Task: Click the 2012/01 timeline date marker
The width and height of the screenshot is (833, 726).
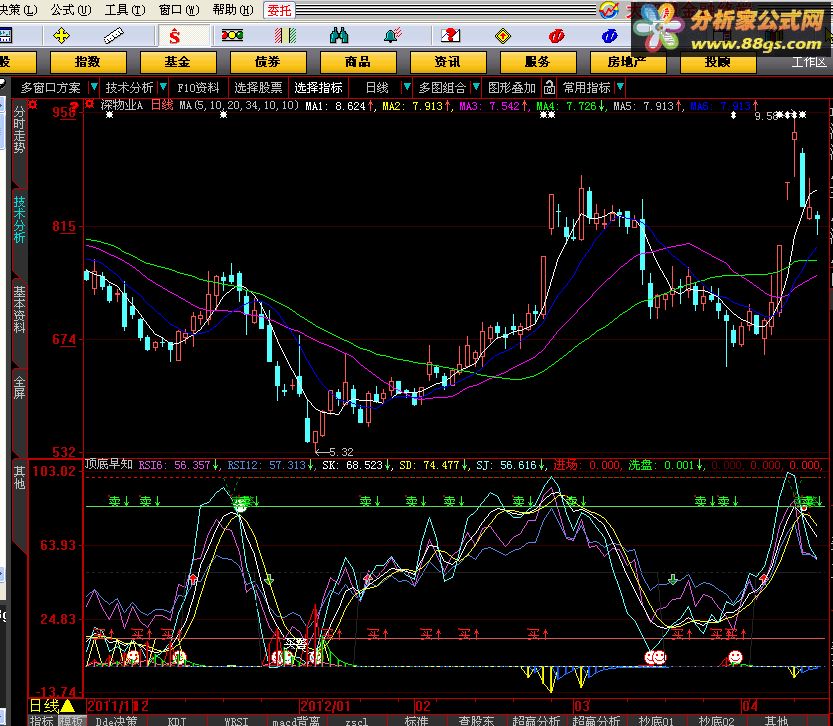Action: pyautogui.click(x=325, y=706)
